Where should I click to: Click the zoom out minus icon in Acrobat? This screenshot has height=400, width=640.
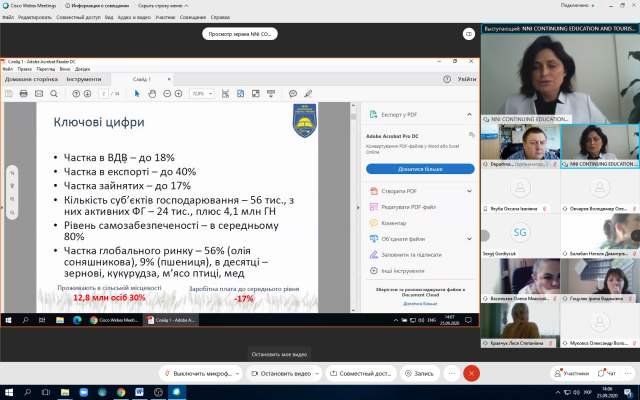167,94
